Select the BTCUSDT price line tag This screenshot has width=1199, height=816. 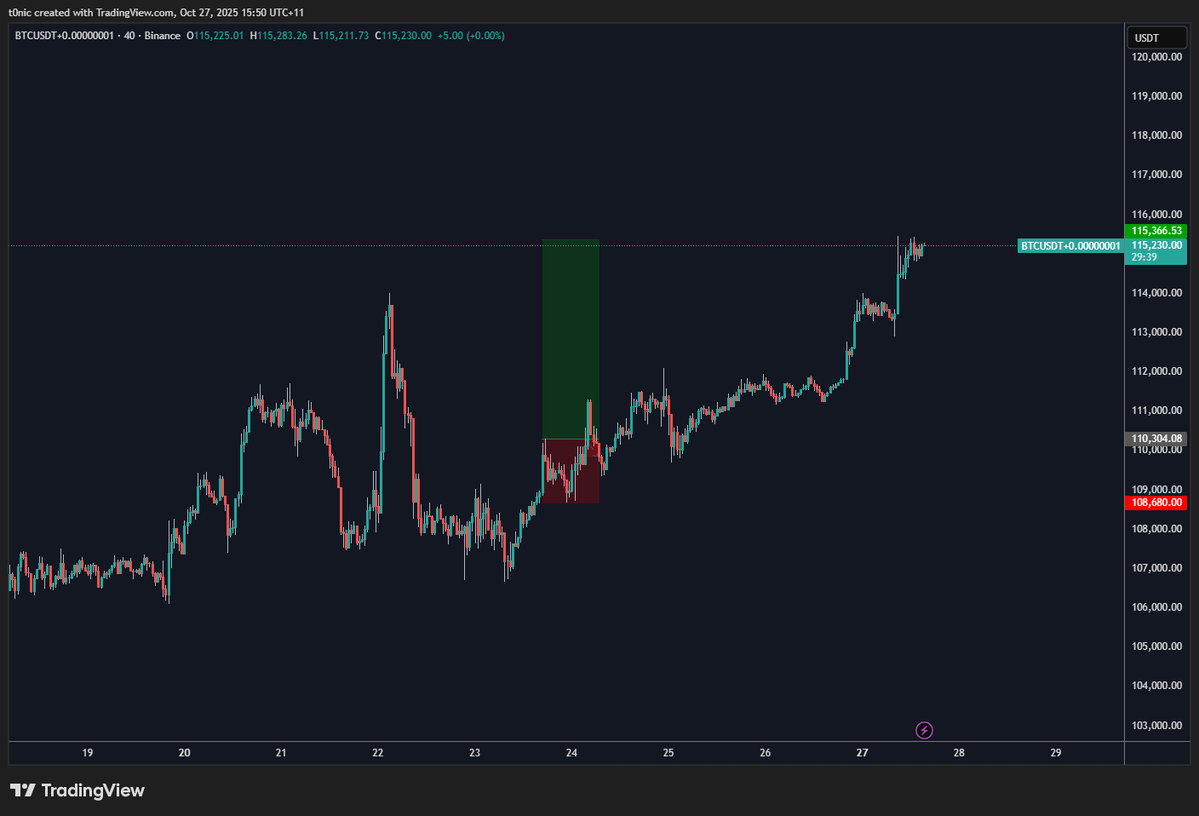click(1070, 245)
